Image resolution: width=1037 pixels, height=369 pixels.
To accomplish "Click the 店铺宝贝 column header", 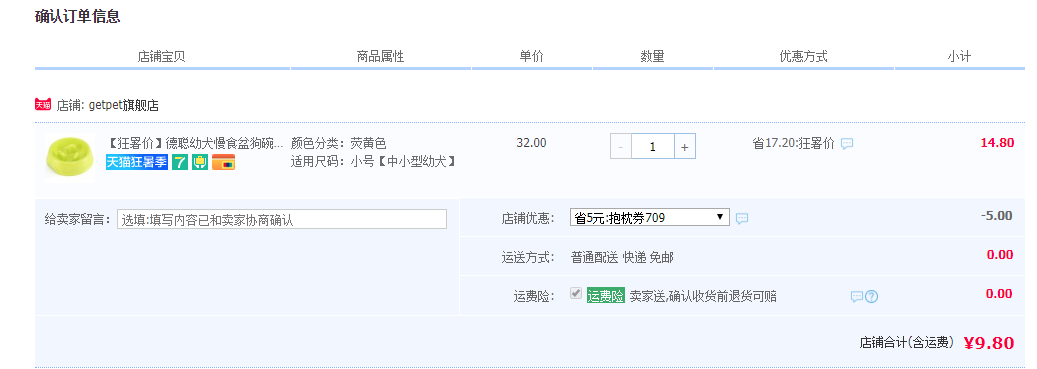I will [x=161, y=57].
